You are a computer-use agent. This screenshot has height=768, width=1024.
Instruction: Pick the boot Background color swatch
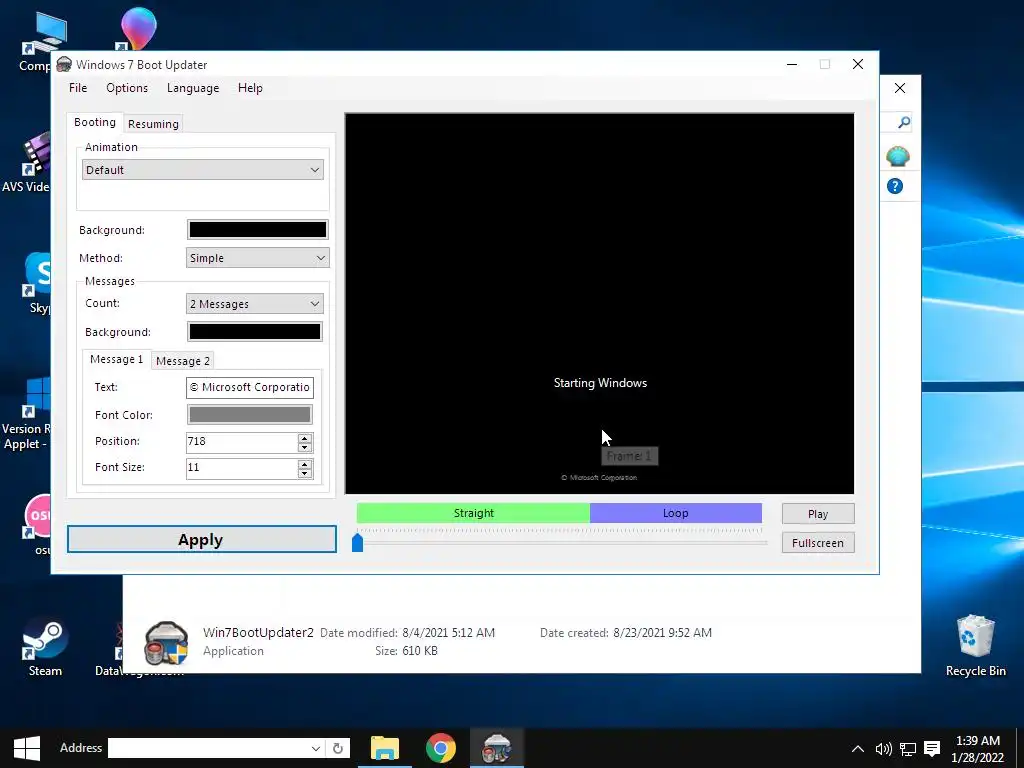click(x=257, y=229)
